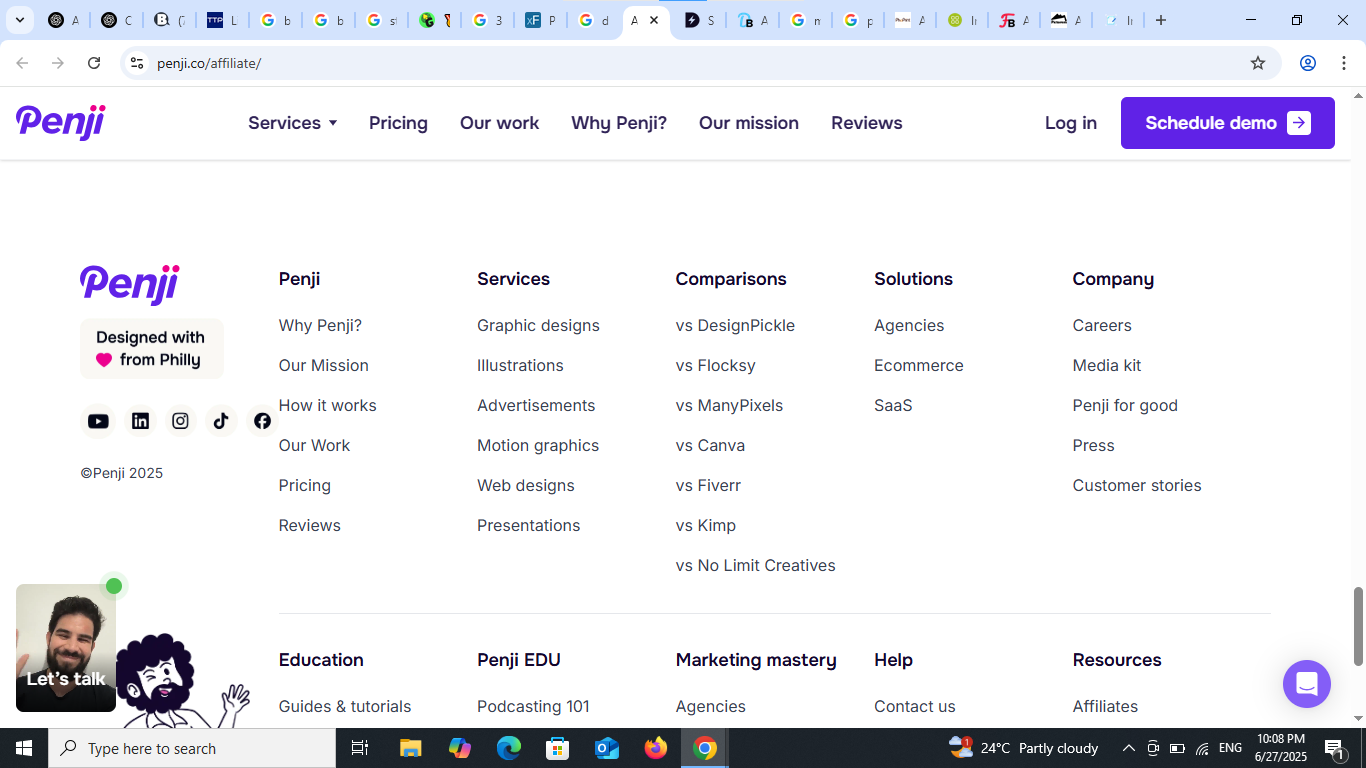The image size is (1366, 768).
Task: Open the Chrome profile icon
Action: pos(1307,63)
